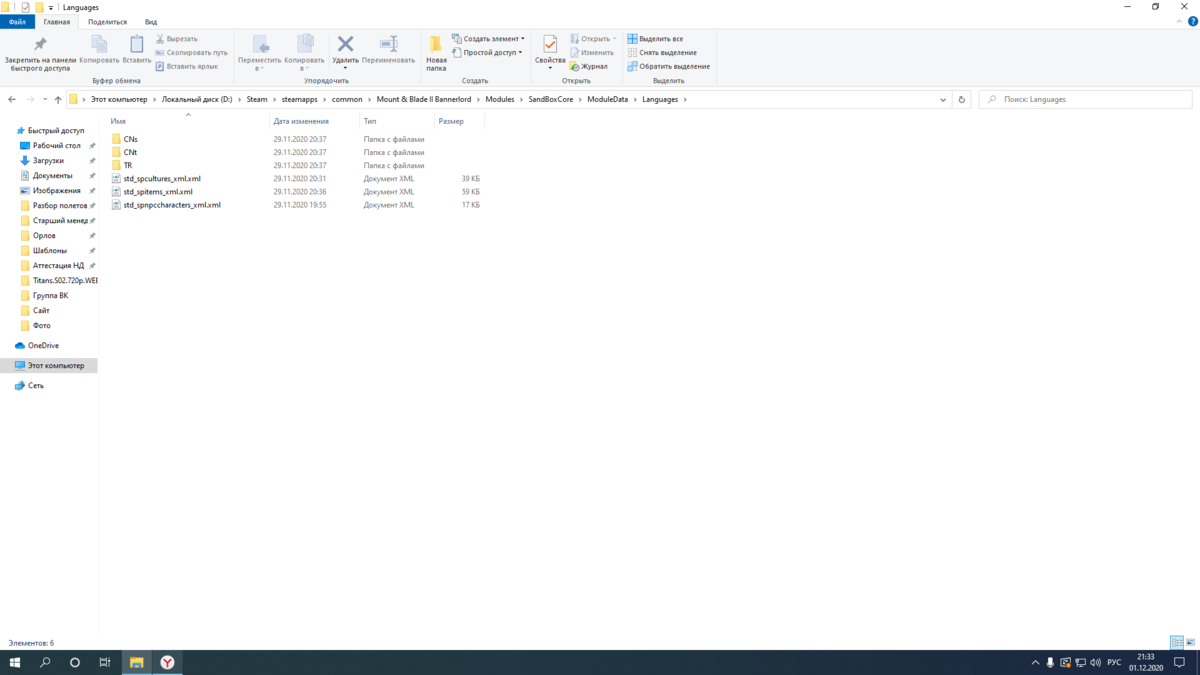Image resolution: width=1200 pixels, height=675 pixels.
Task: Click Mount & Blade II Bannerlord breadcrumb
Action: pyautogui.click(x=423, y=99)
